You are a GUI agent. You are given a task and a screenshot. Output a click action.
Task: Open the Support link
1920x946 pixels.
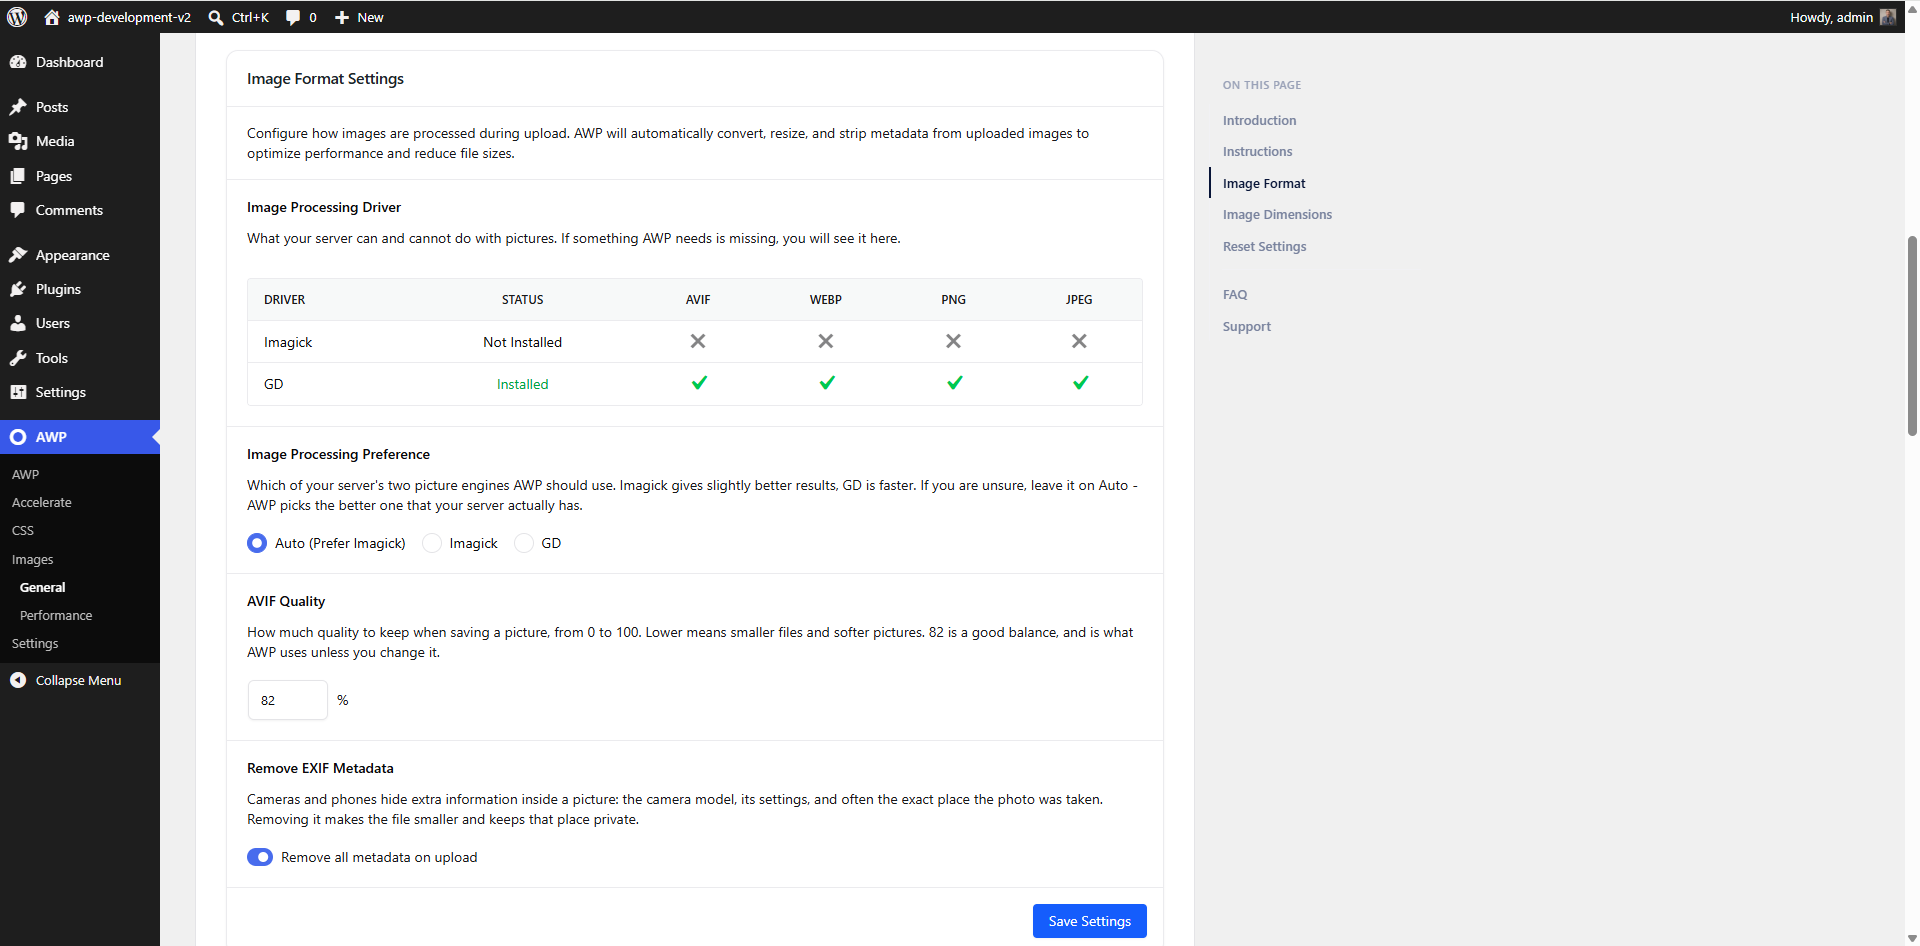click(1246, 326)
